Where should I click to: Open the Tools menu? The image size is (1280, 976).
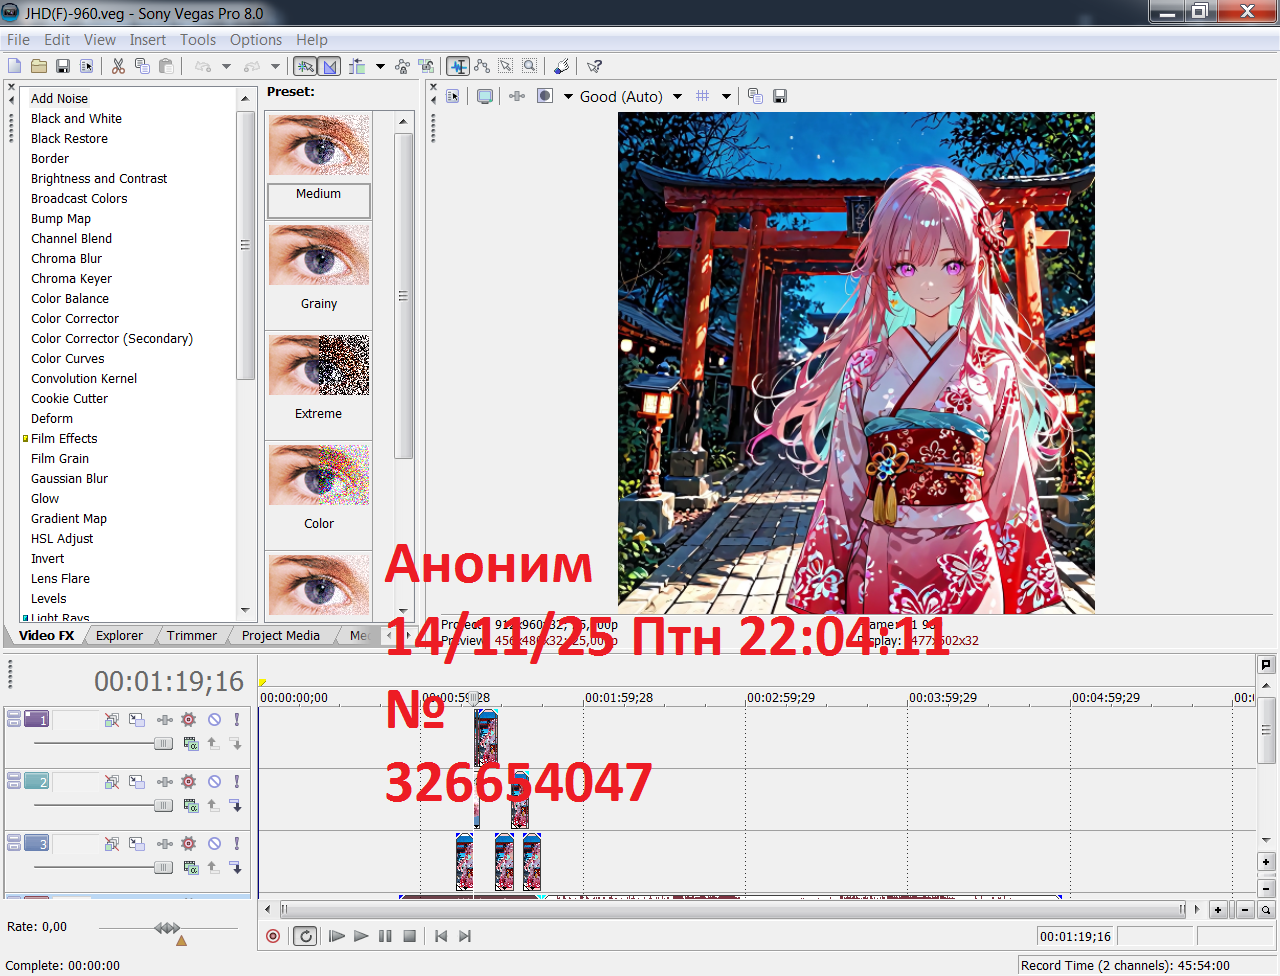tap(198, 40)
